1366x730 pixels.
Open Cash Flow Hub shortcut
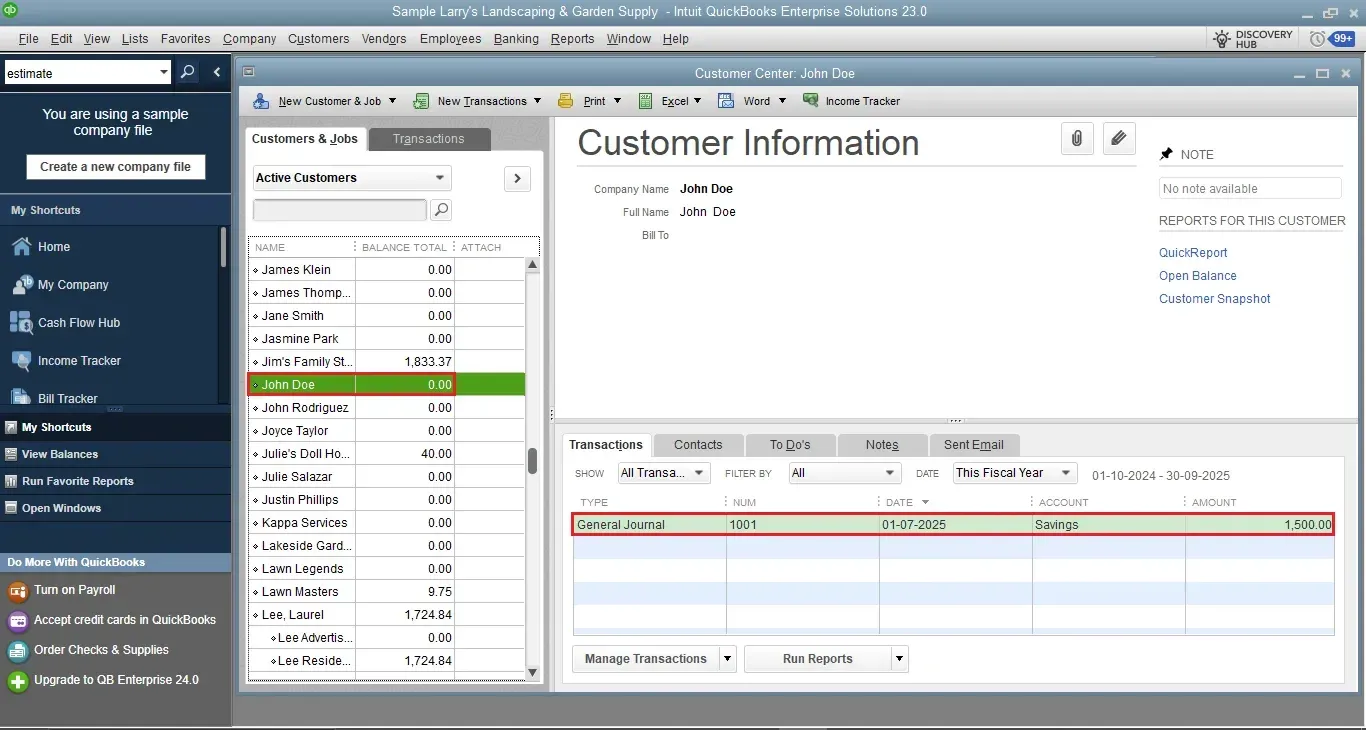click(x=65, y=323)
